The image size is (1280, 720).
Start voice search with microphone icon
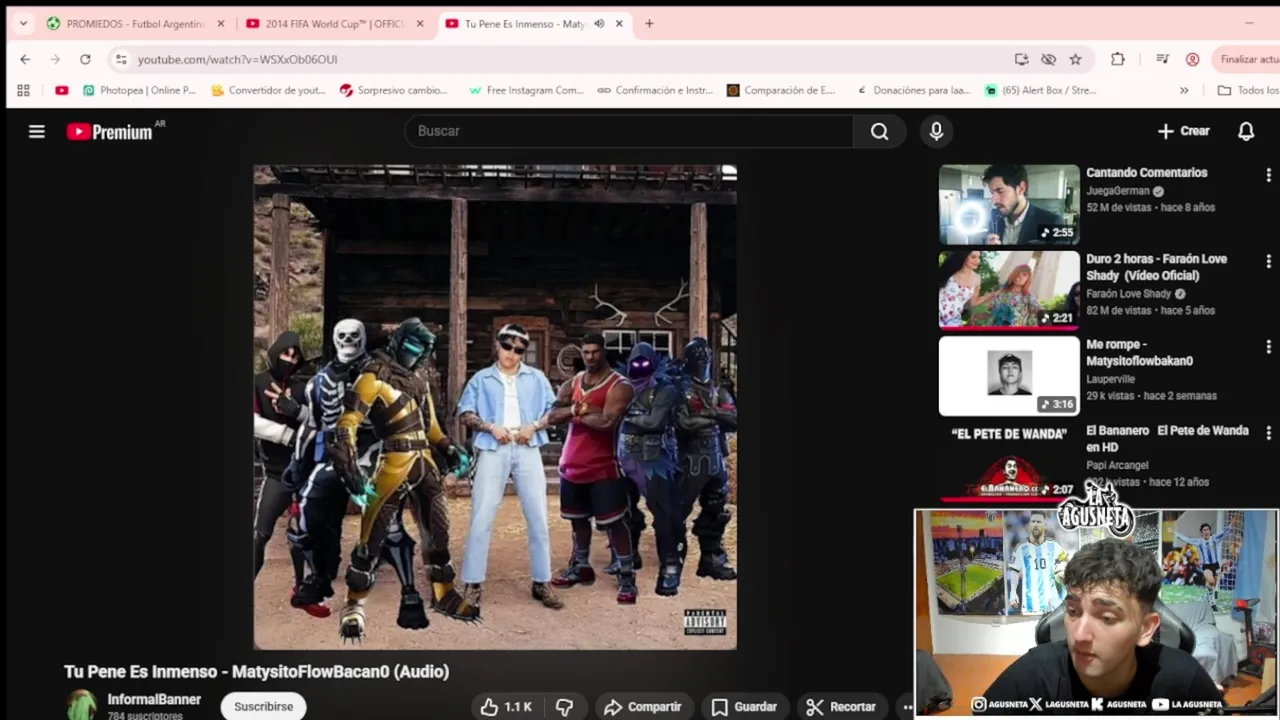[936, 131]
